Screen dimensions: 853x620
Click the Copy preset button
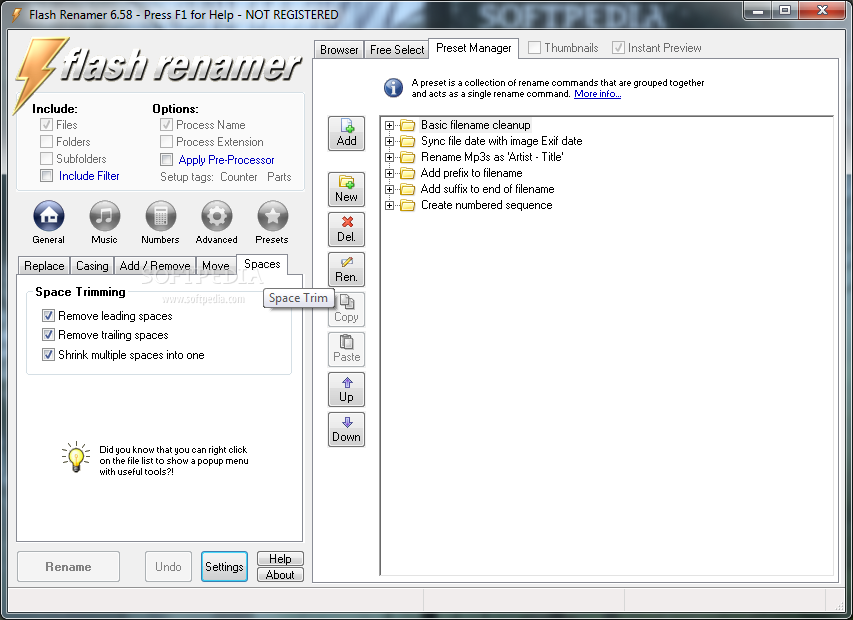point(347,309)
